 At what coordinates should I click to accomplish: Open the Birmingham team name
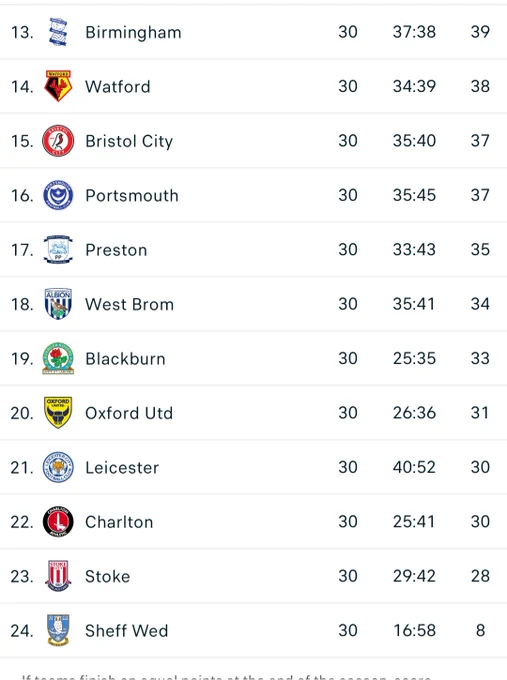[133, 33]
